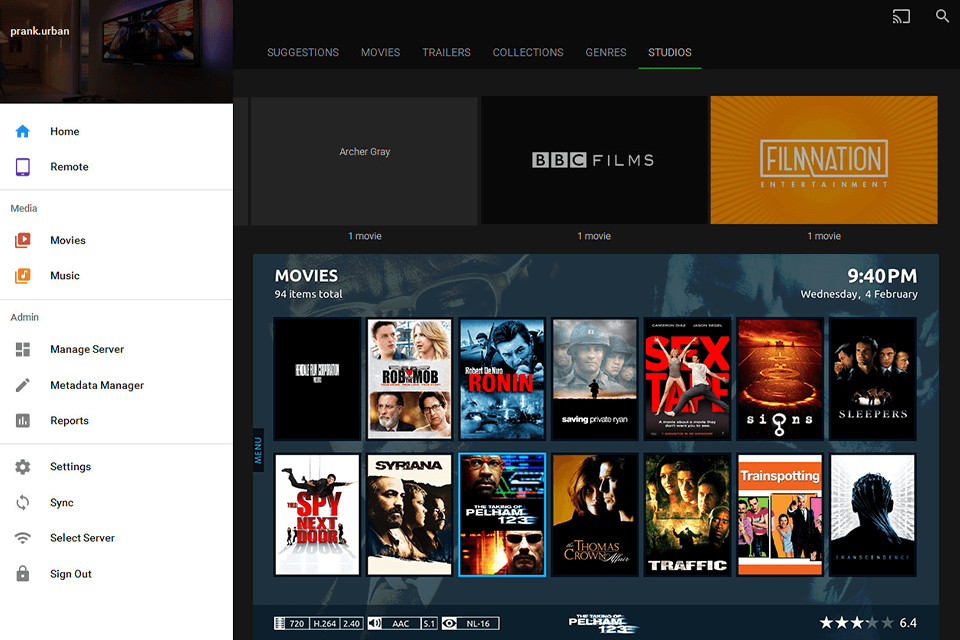
Task: Click the Manage Server dashboard icon
Action: pos(23,350)
